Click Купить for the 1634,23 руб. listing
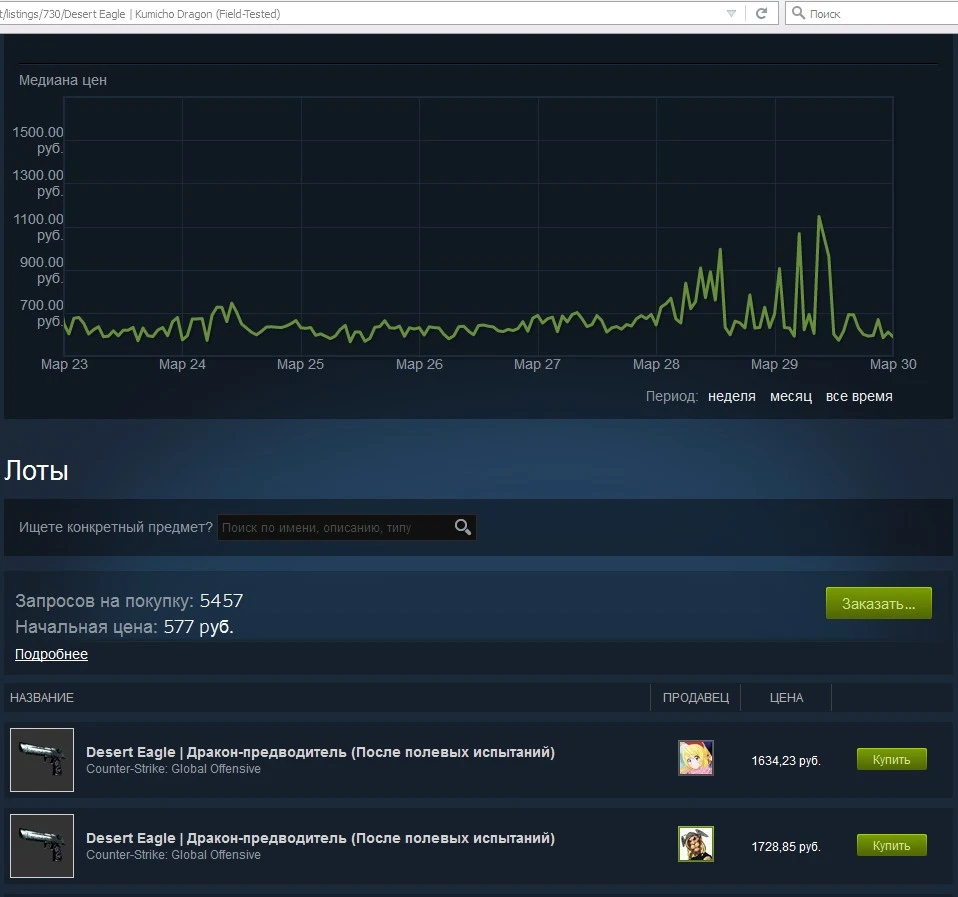The height and width of the screenshot is (897, 958). 891,760
